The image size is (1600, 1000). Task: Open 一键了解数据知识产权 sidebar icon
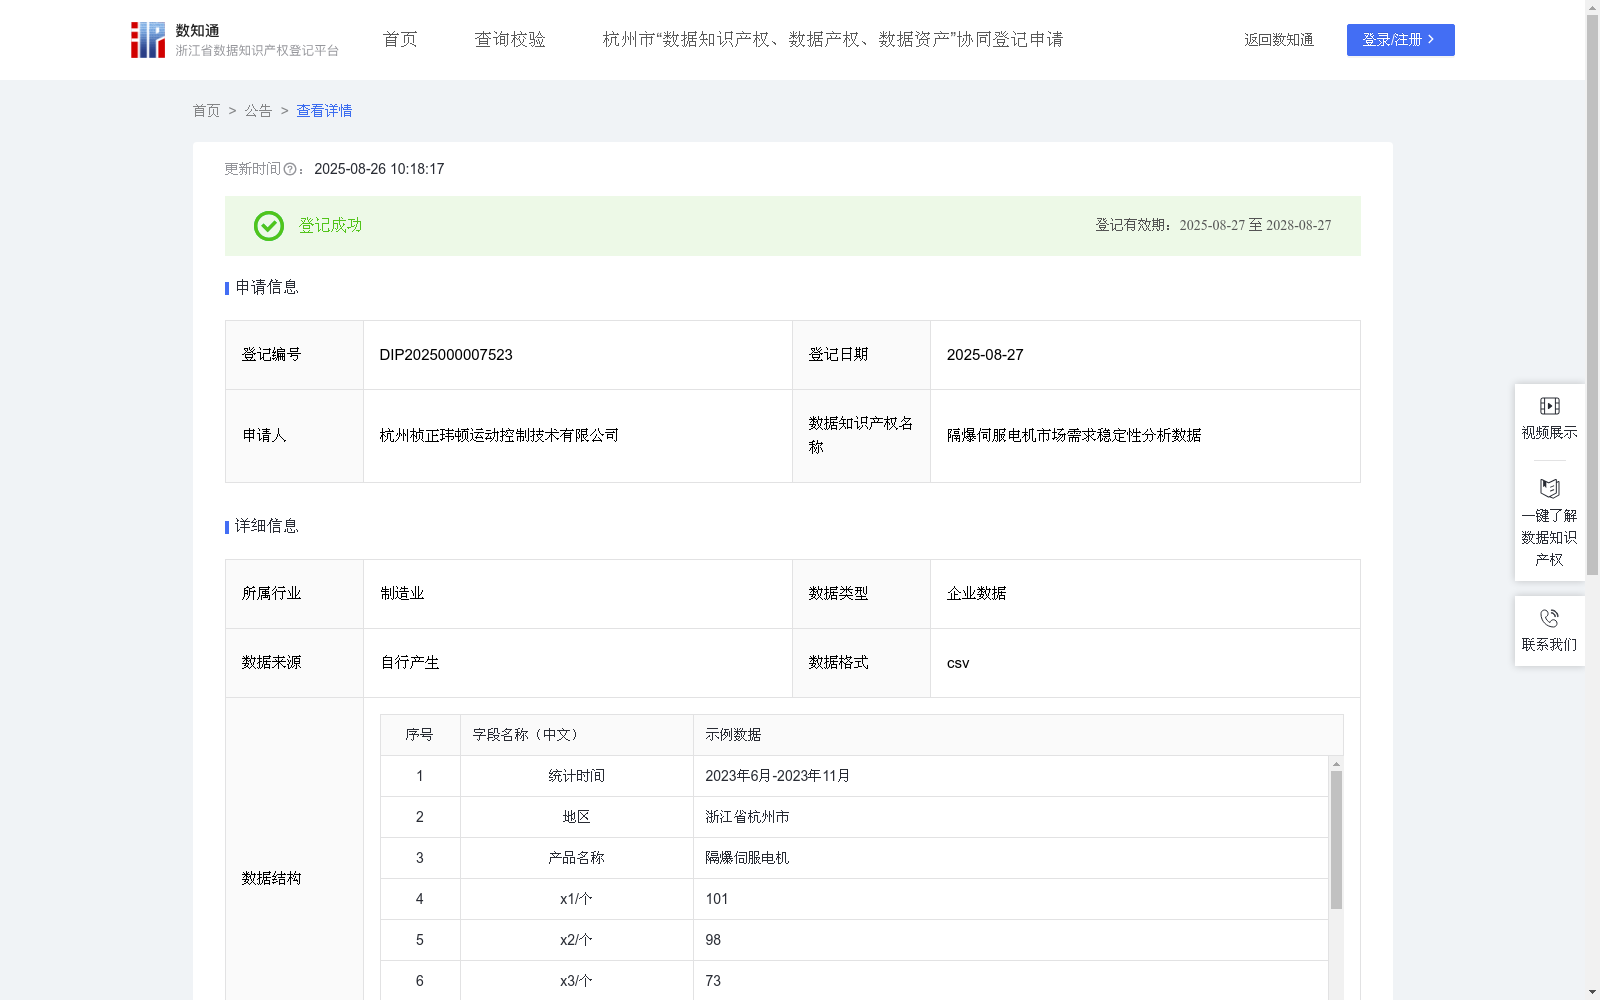1549,488
